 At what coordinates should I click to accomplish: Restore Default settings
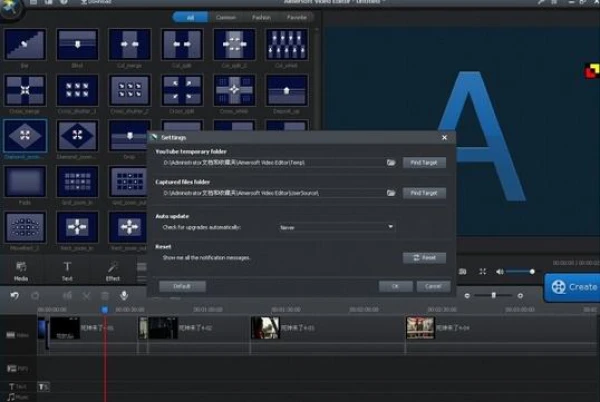182,286
